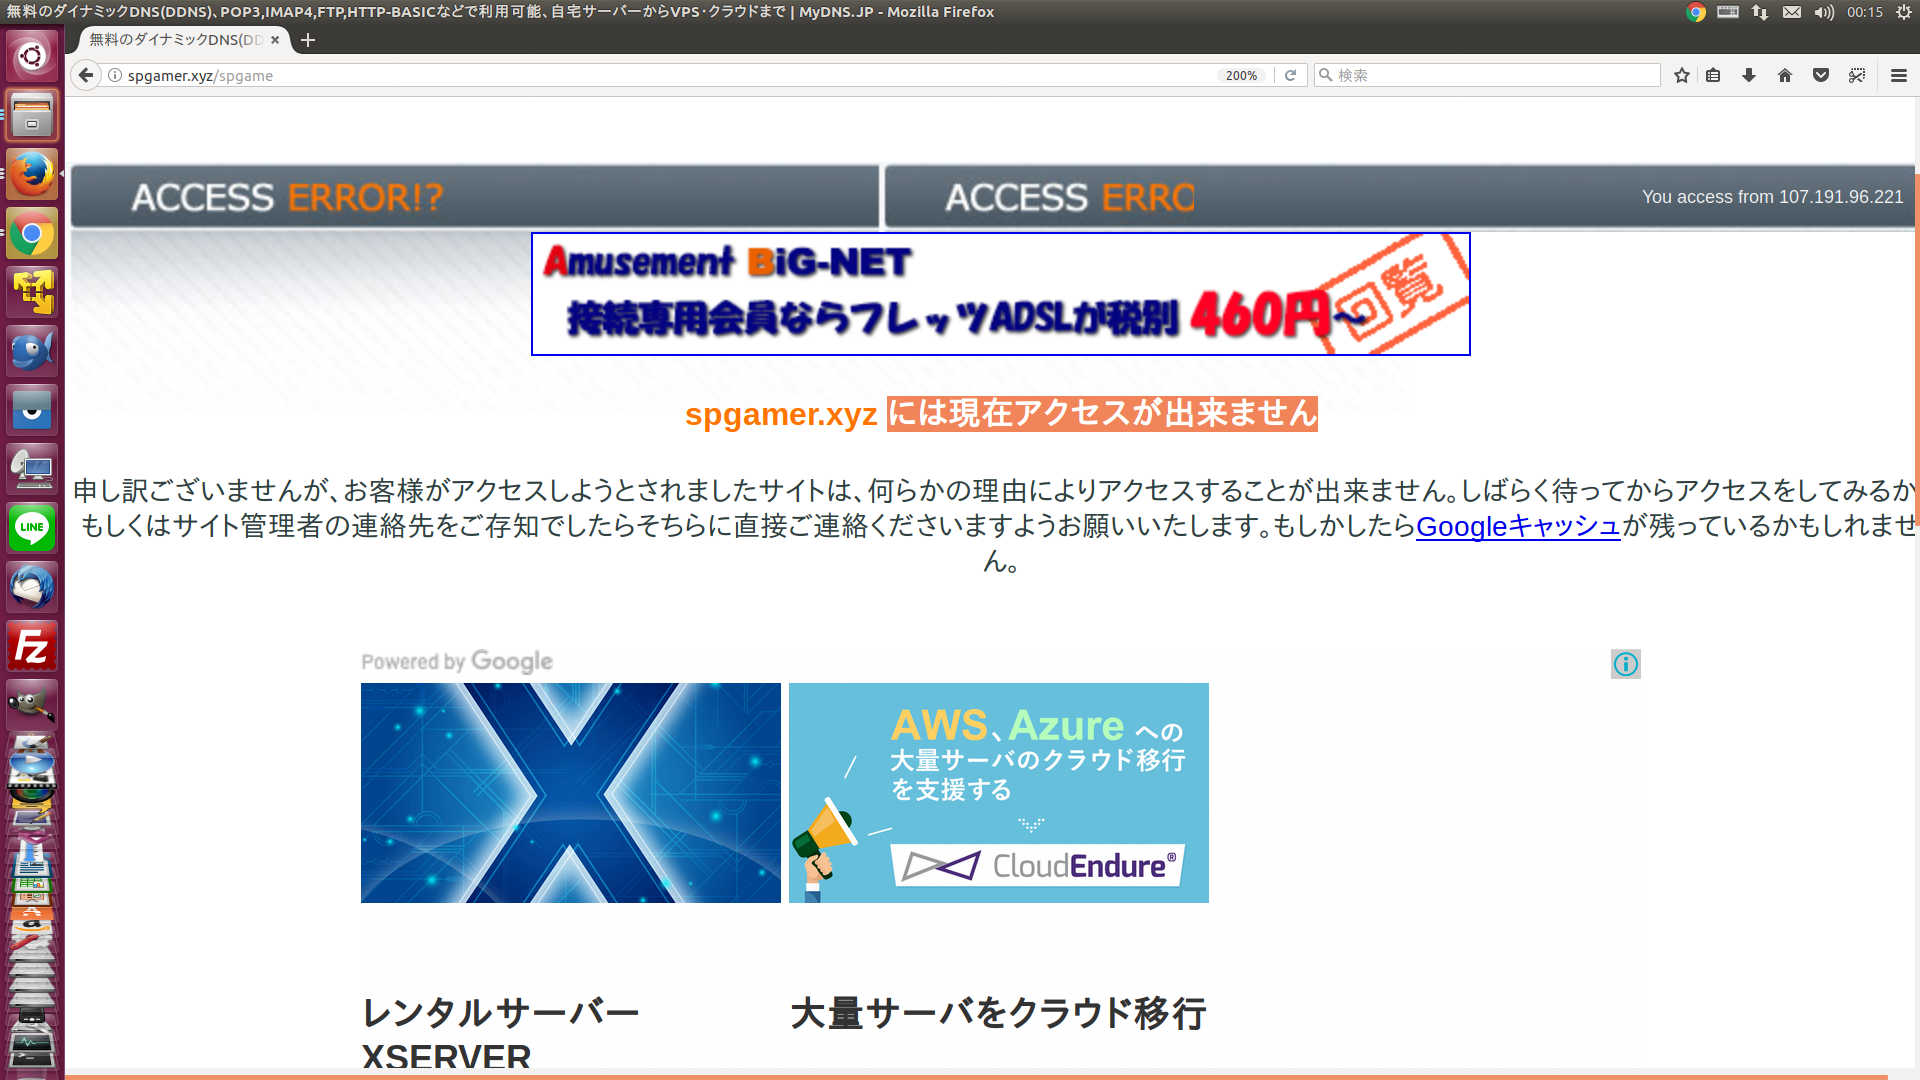Screen dimensions: 1920x1080
Task: Open the Pocket icon in the toolbar
Action: click(x=1821, y=75)
